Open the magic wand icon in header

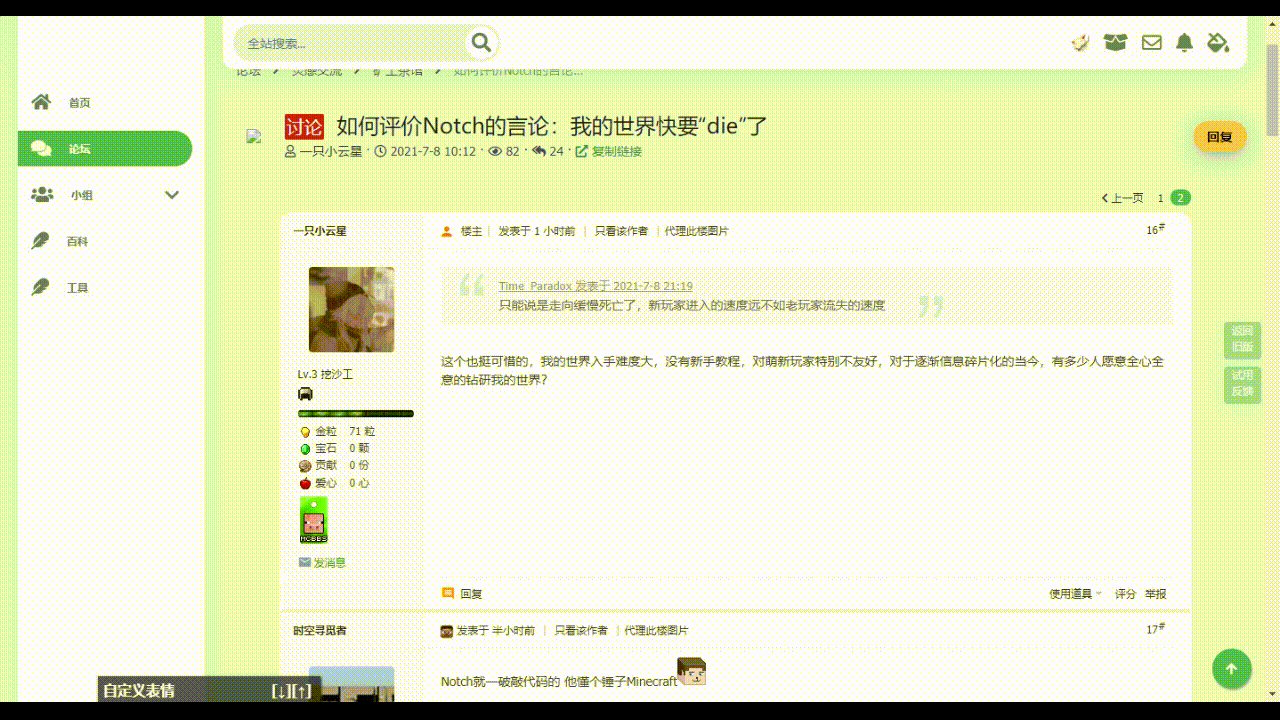1080,42
